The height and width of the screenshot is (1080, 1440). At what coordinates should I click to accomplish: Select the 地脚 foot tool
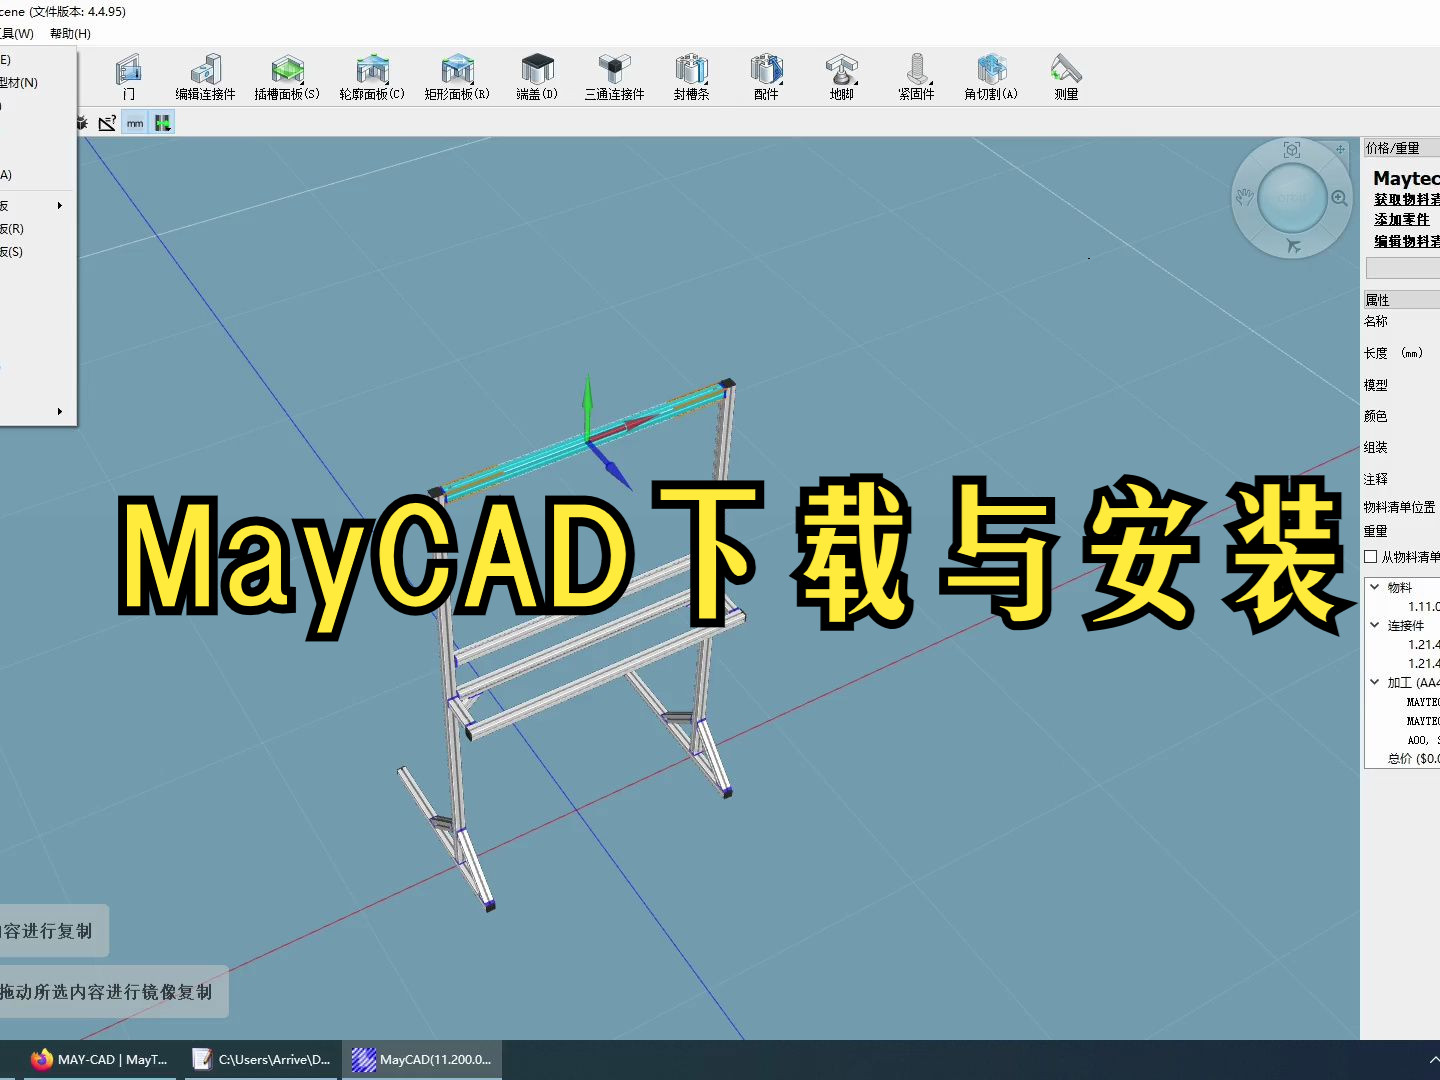(841, 77)
